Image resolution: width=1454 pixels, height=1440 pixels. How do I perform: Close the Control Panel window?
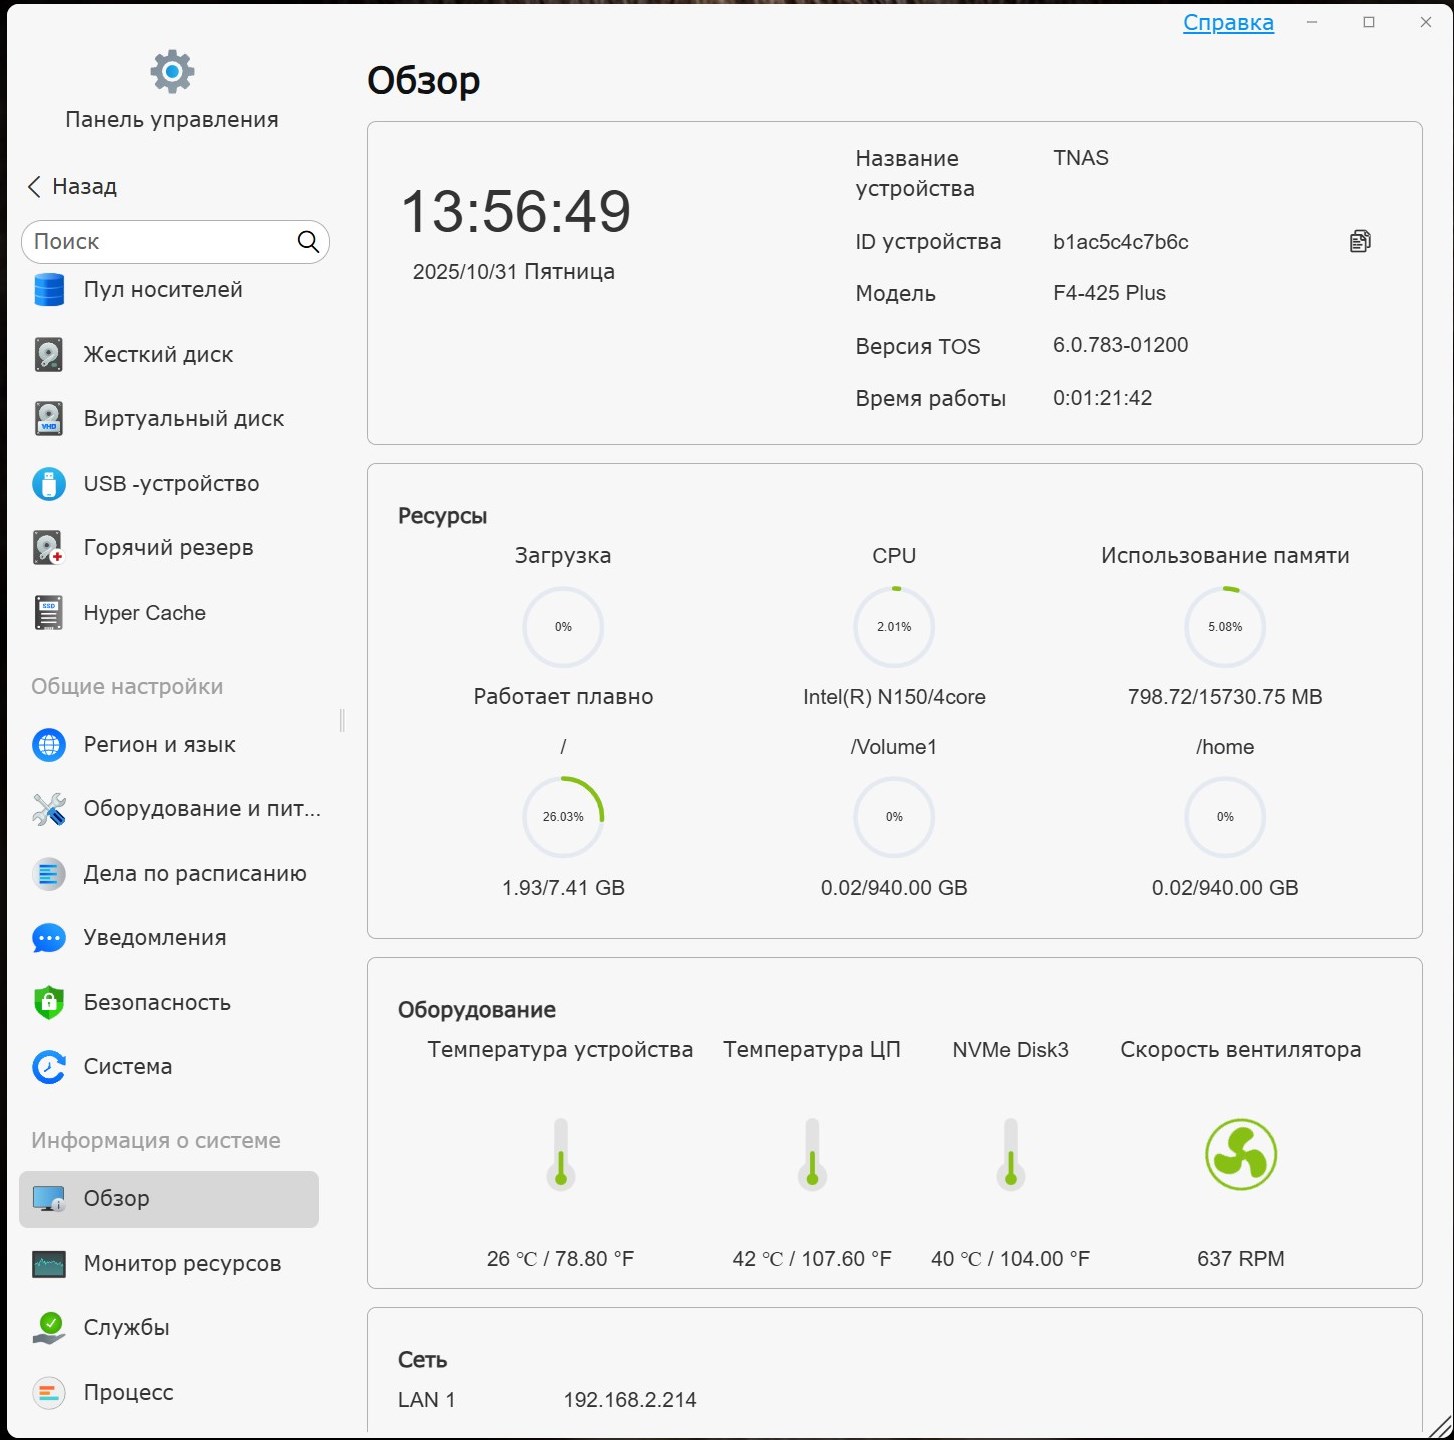point(1426,22)
